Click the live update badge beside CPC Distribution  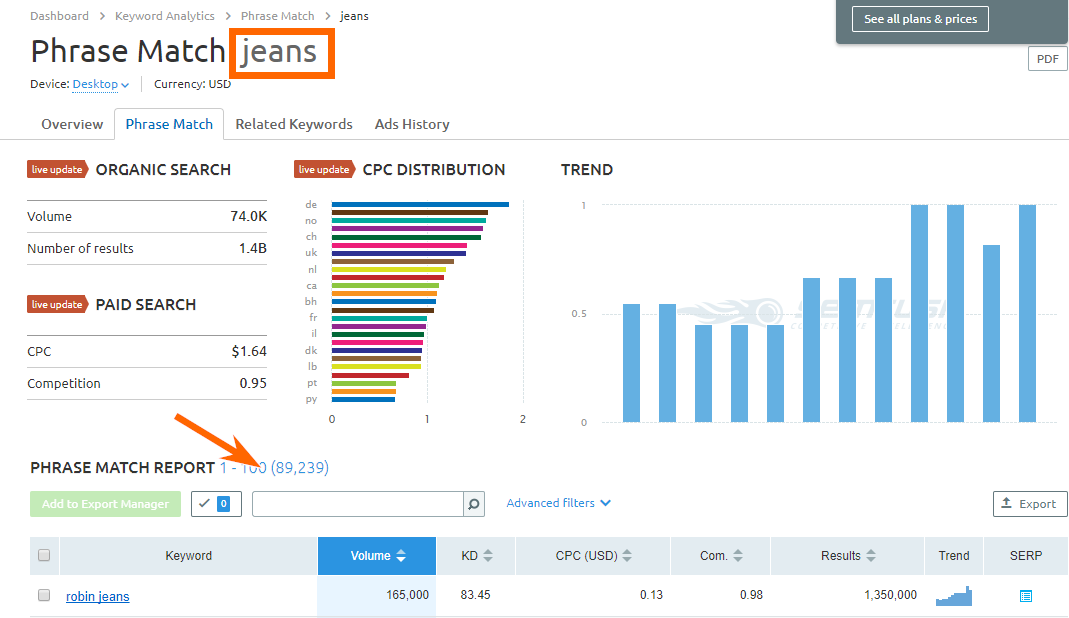tap(325, 169)
